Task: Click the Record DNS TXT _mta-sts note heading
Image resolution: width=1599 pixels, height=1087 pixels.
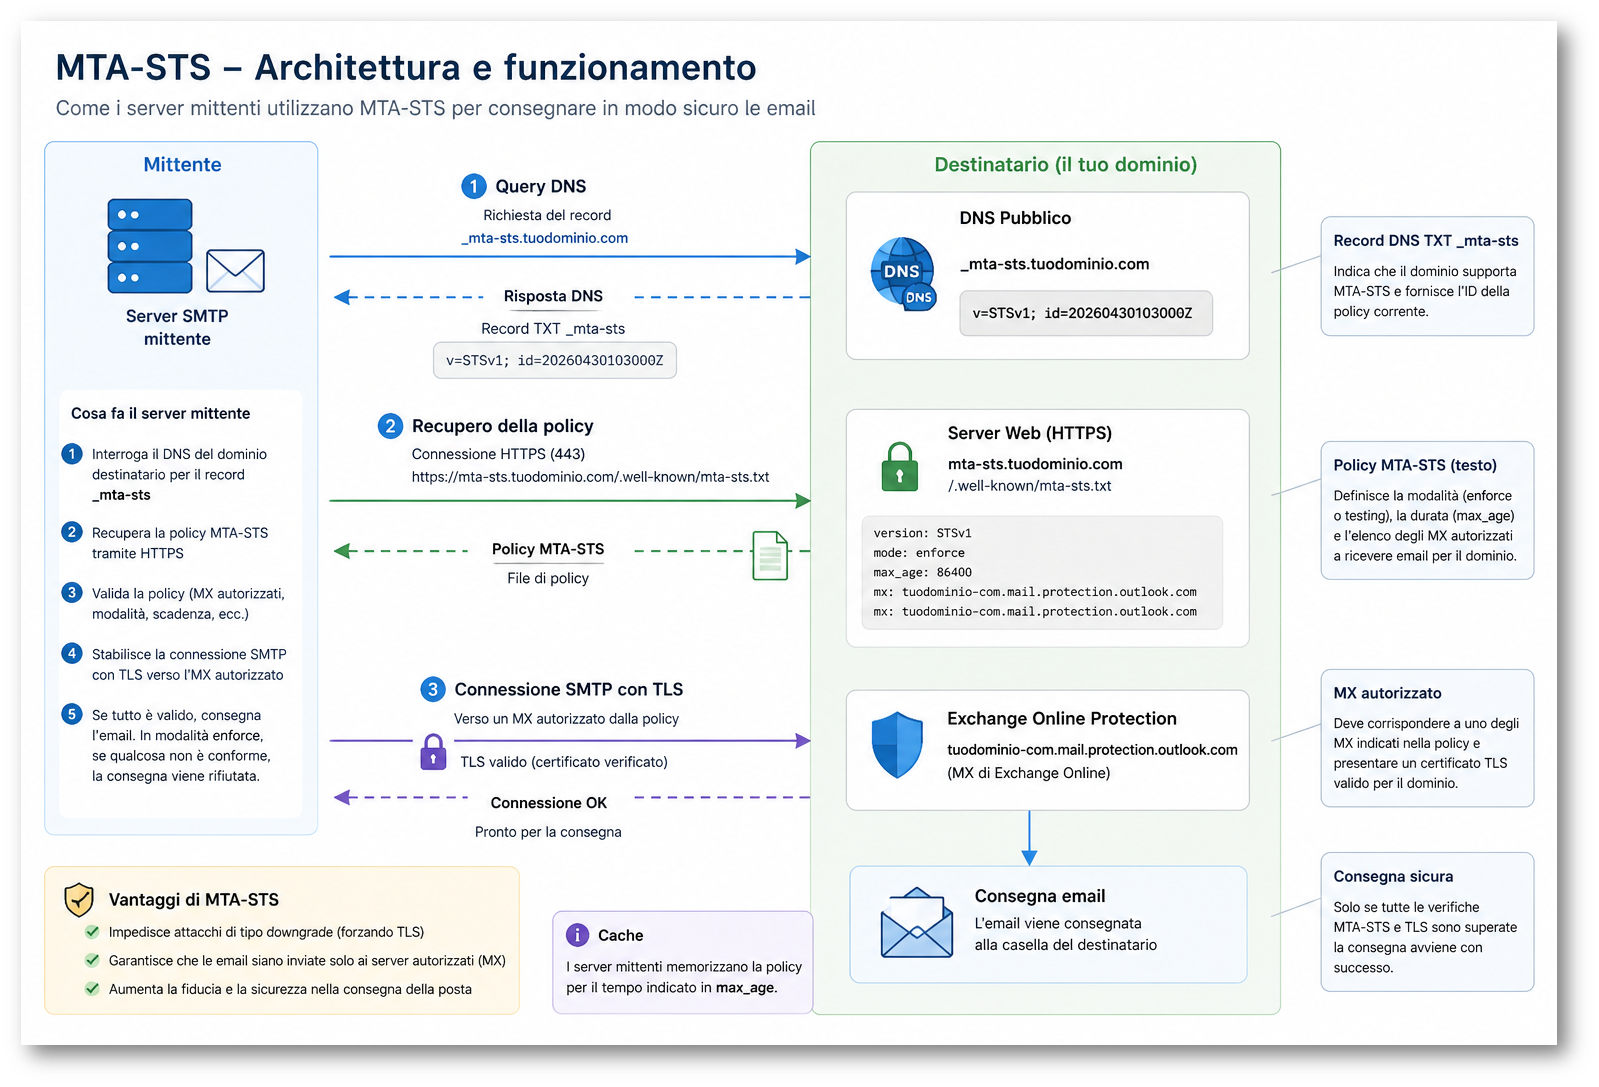Action: (1425, 241)
